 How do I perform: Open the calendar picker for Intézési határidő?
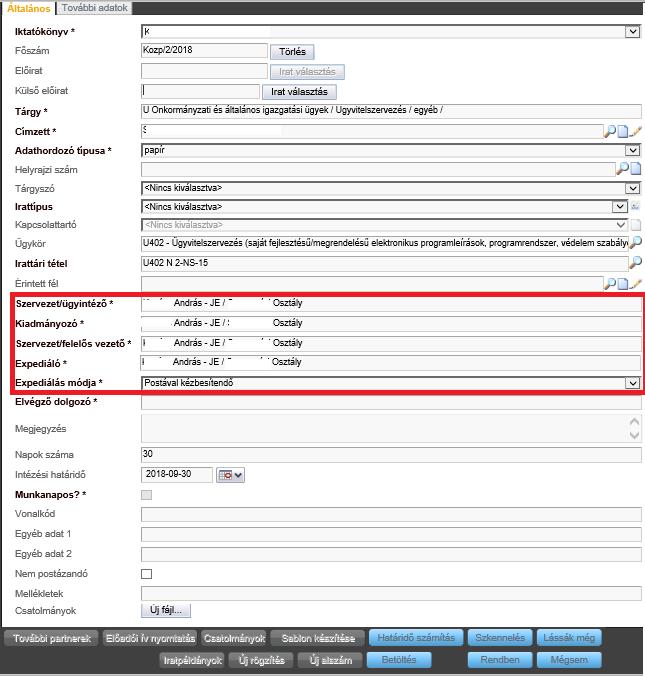(x=230, y=475)
